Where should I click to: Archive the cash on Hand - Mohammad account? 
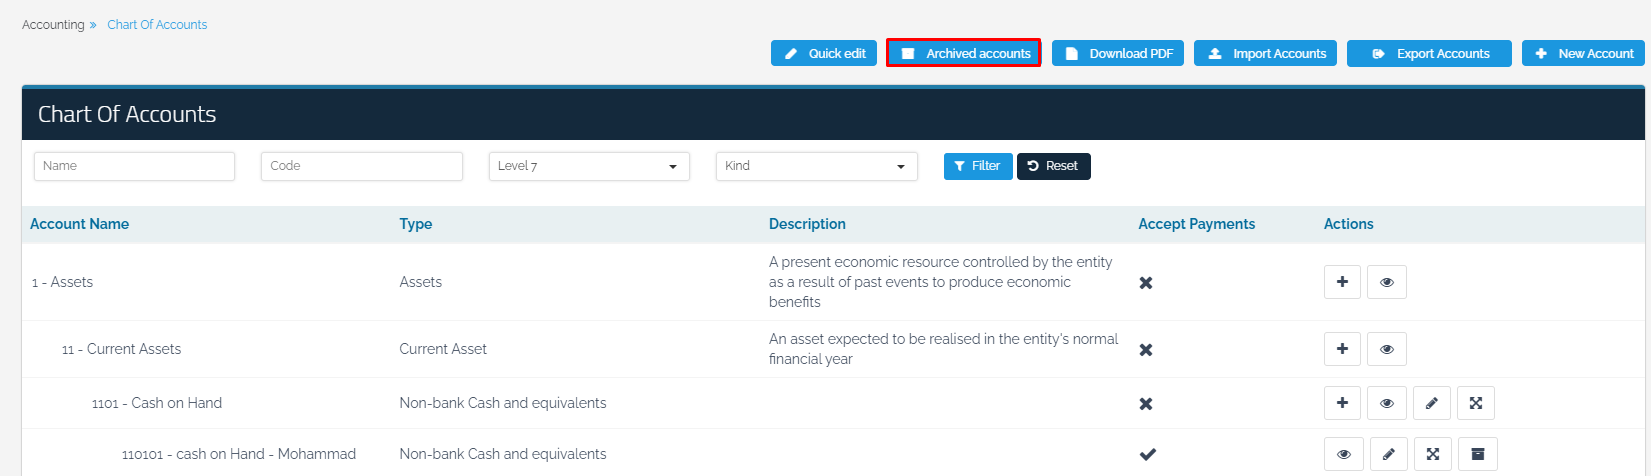(x=1477, y=454)
